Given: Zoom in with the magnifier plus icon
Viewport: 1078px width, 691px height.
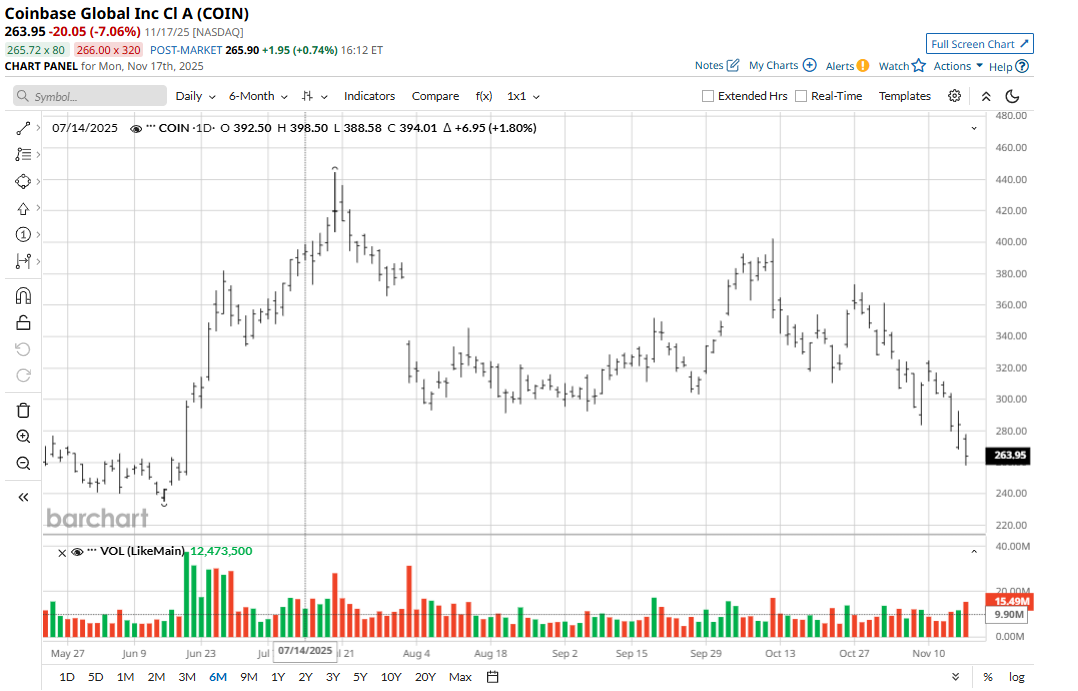Looking at the screenshot, I should [x=23, y=437].
